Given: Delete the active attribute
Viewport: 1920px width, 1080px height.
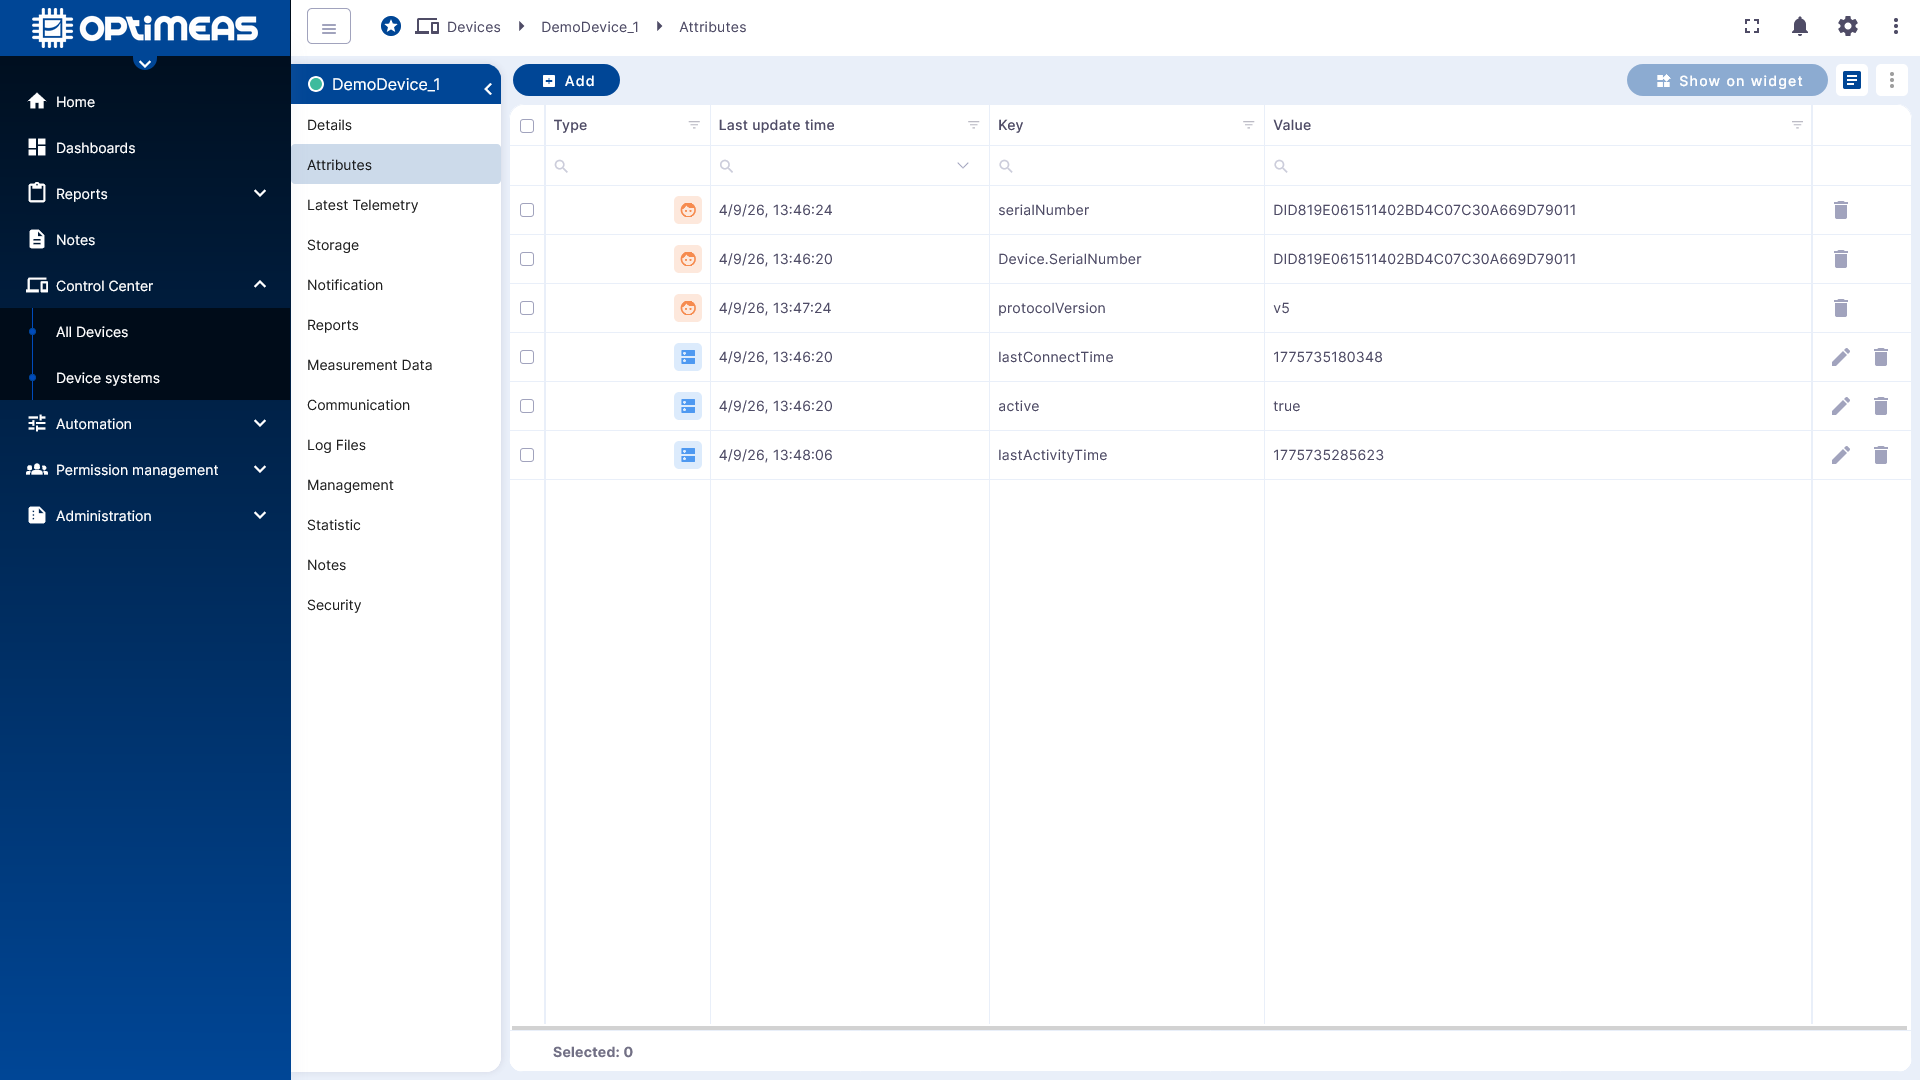Looking at the screenshot, I should coord(1881,406).
